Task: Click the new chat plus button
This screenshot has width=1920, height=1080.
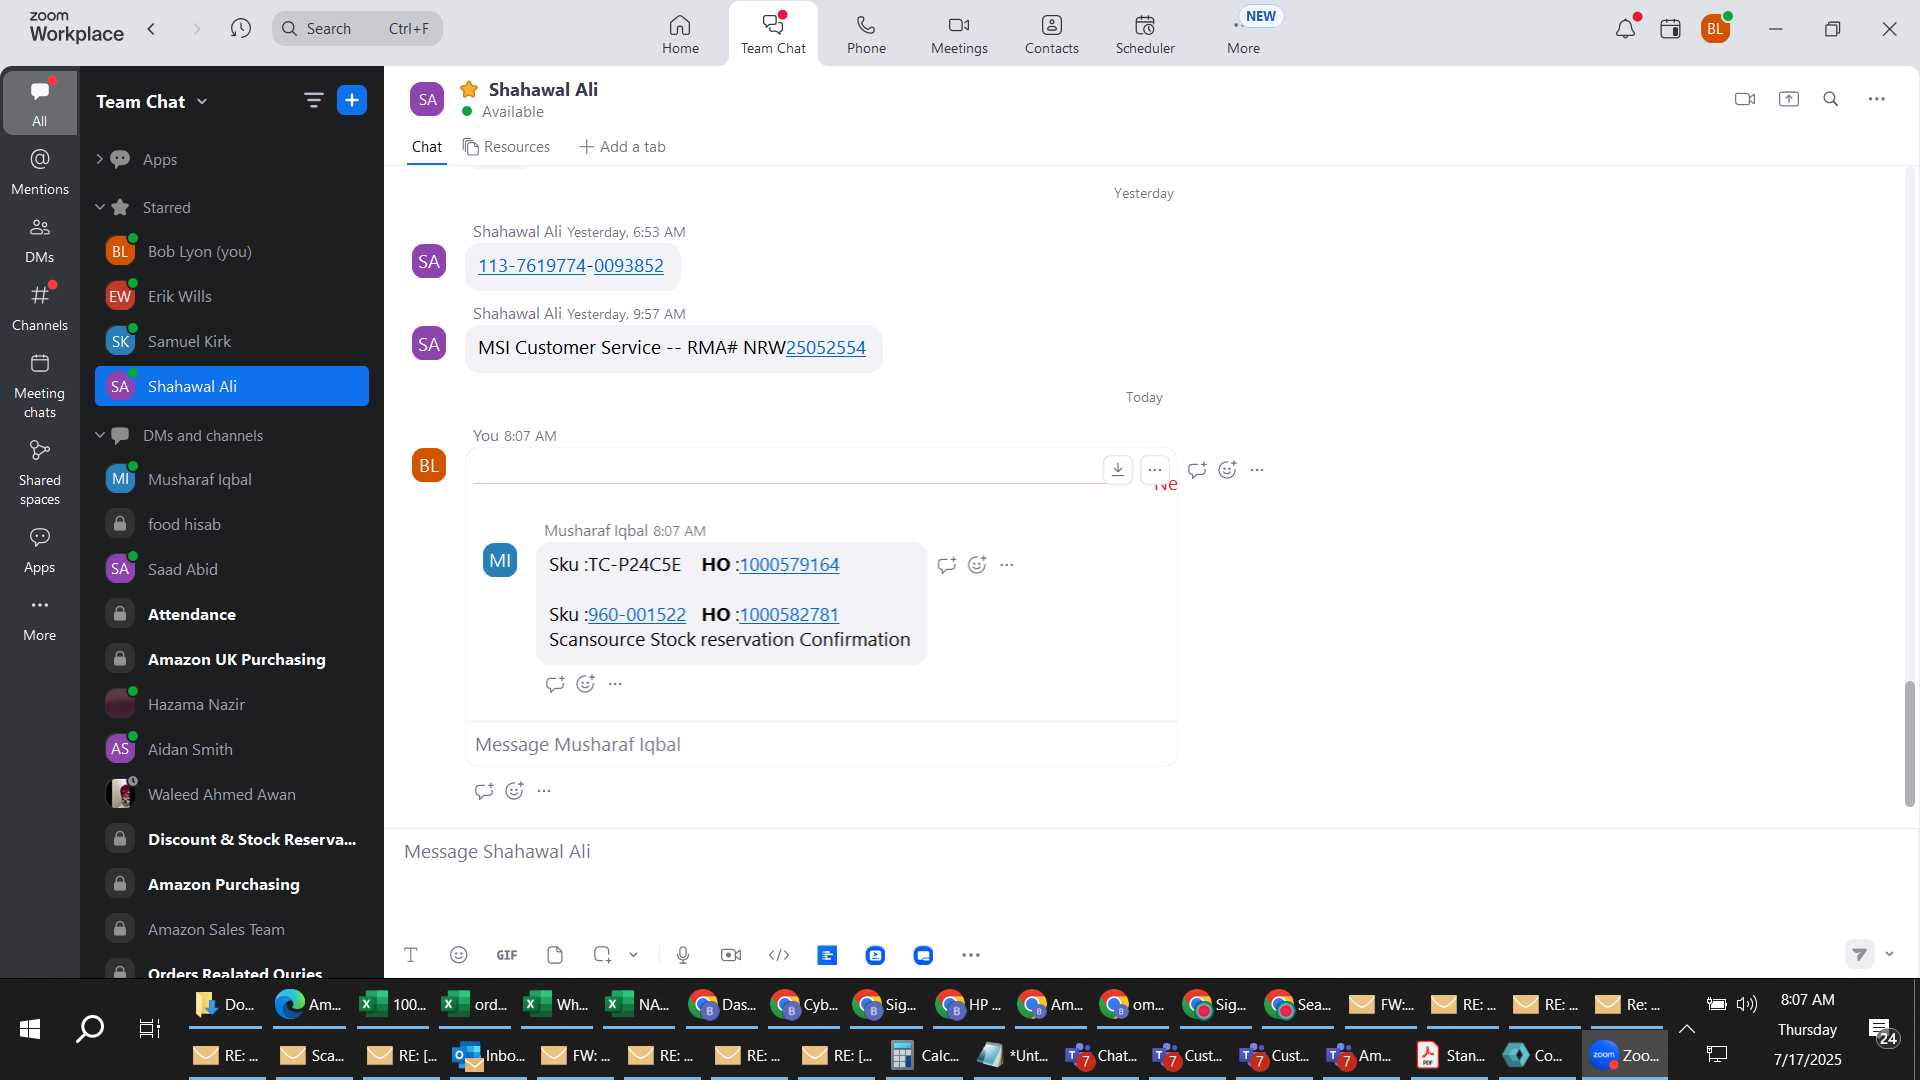Action: coord(352,100)
